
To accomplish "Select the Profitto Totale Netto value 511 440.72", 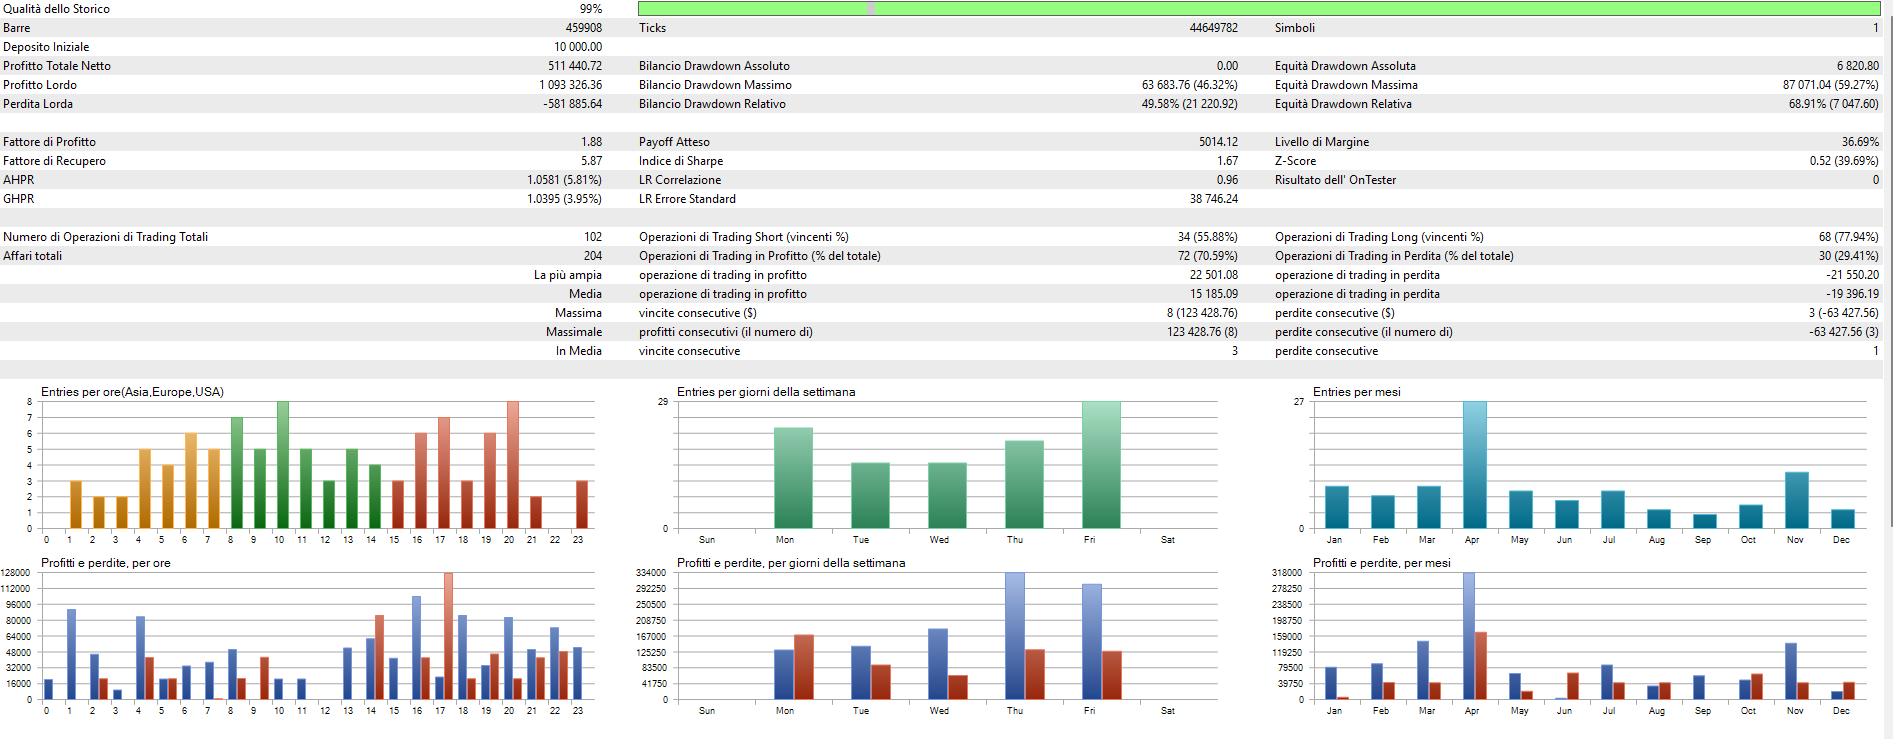I will [x=575, y=66].
